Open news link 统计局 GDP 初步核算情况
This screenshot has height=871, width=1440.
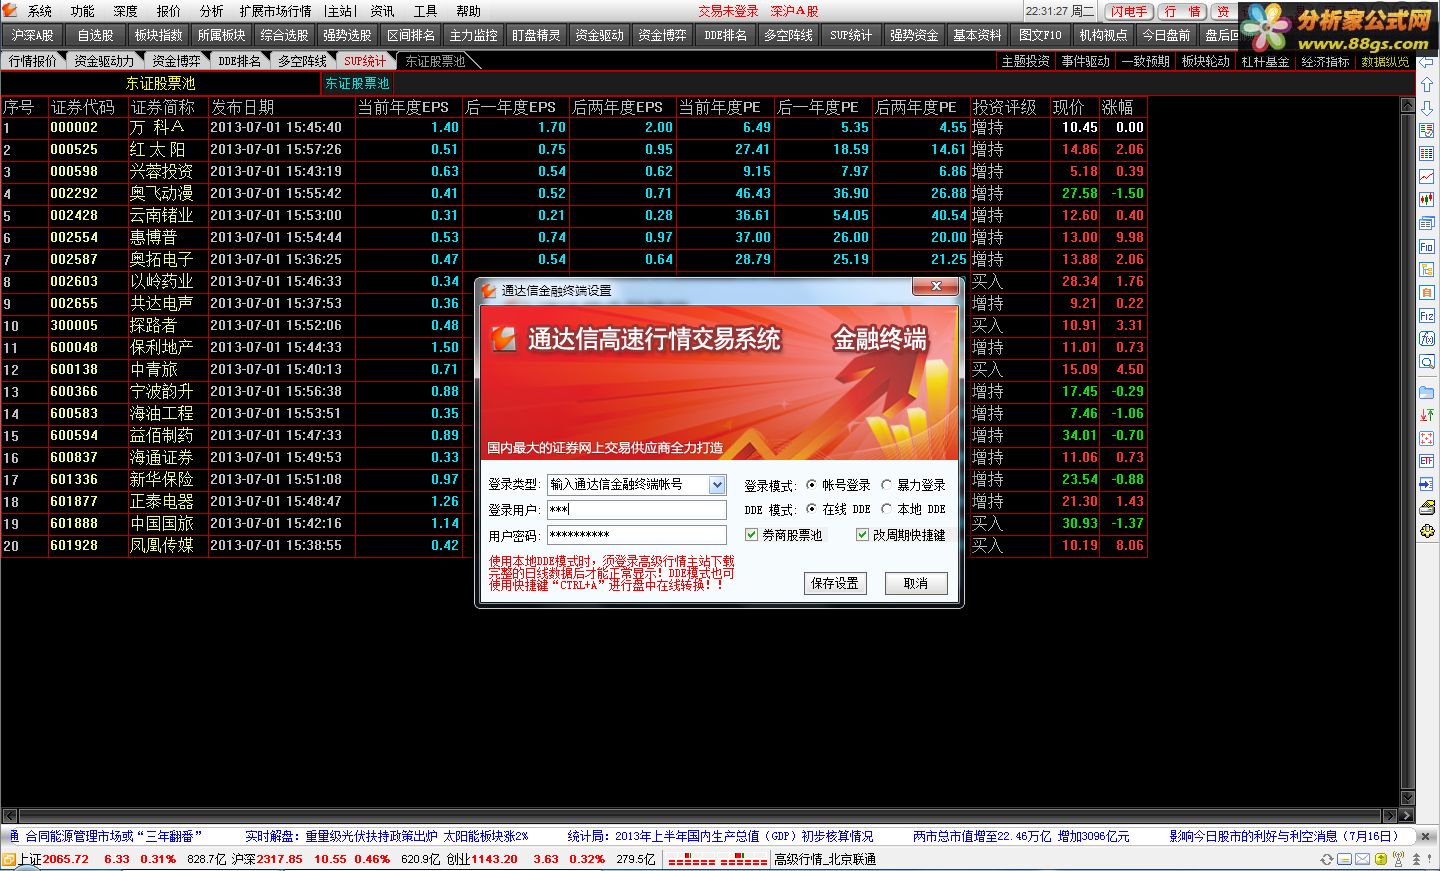coord(720,836)
